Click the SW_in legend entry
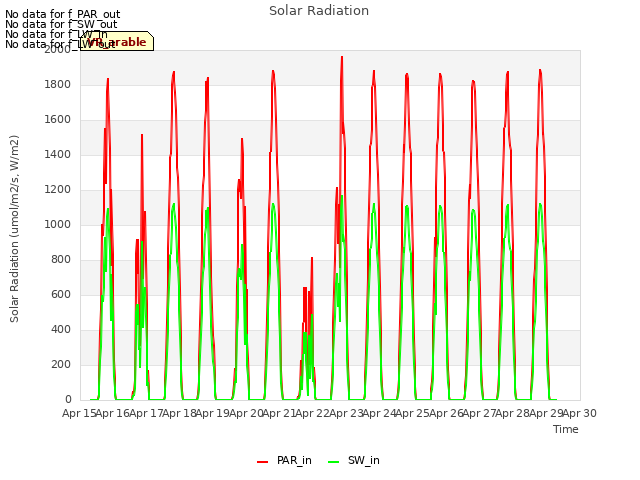The image size is (640, 480). click(x=354, y=460)
